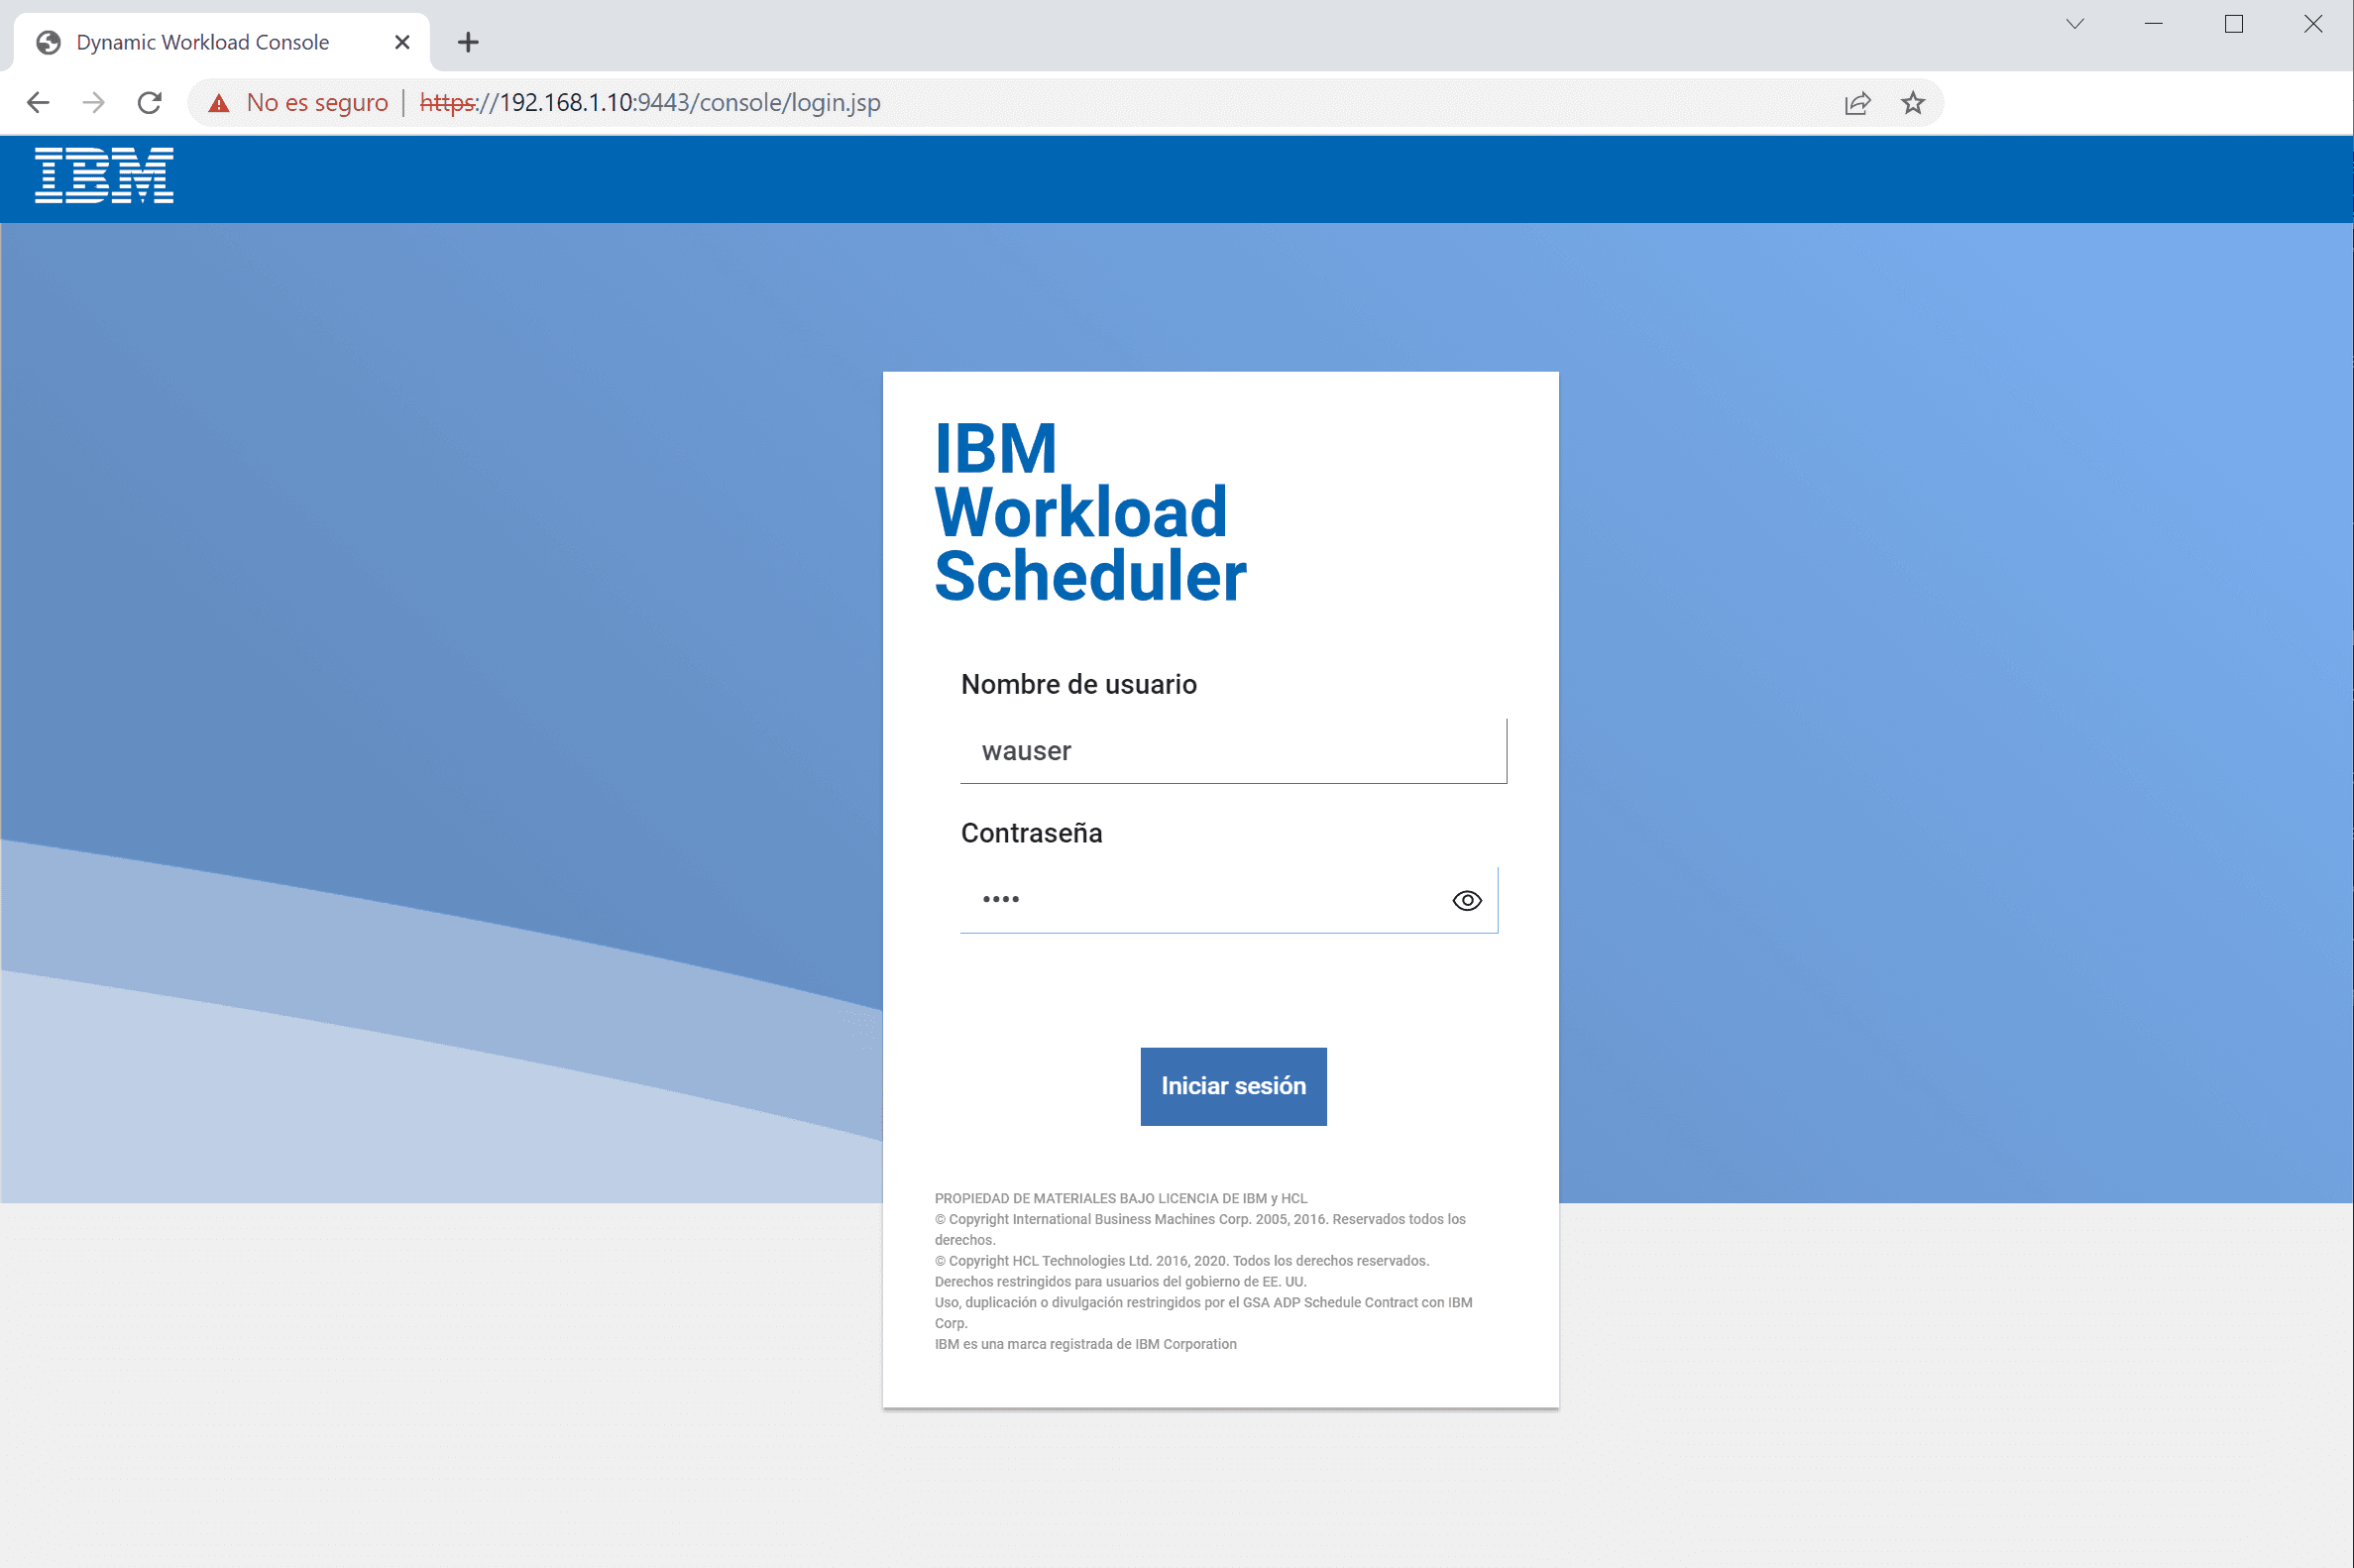
Task: Select the Dynamic Workload Console tab
Action: [222, 42]
